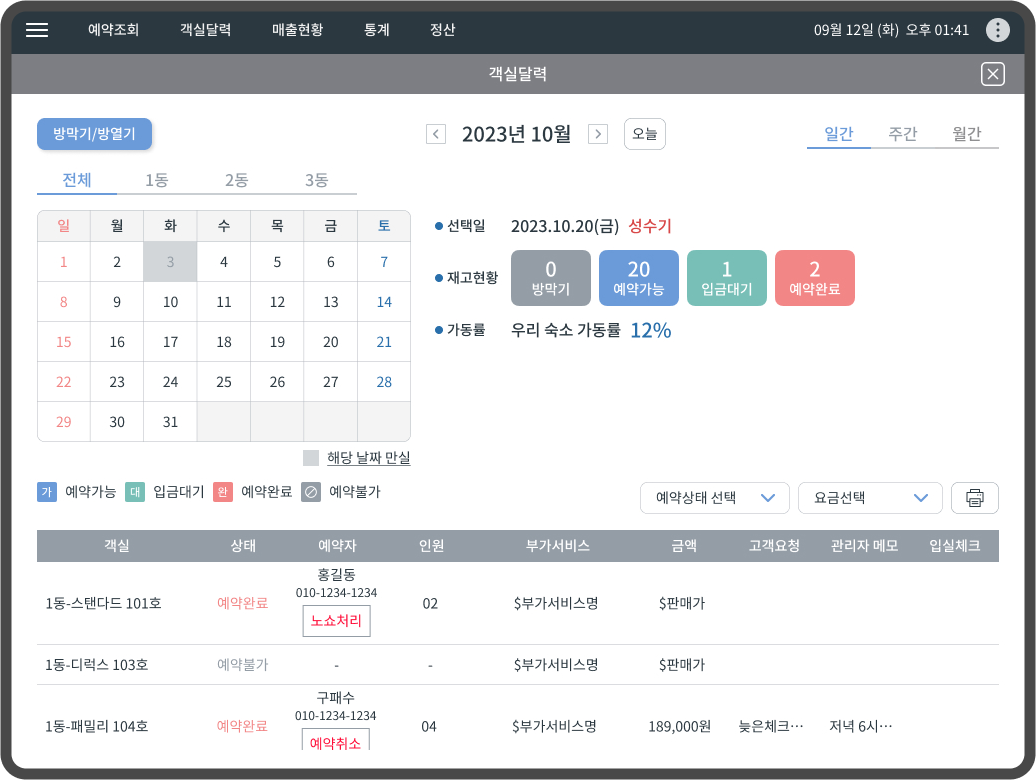The height and width of the screenshot is (780, 1036).
Task: Click the 오늘 button
Action: pyautogui.click(x=645, y=134)
